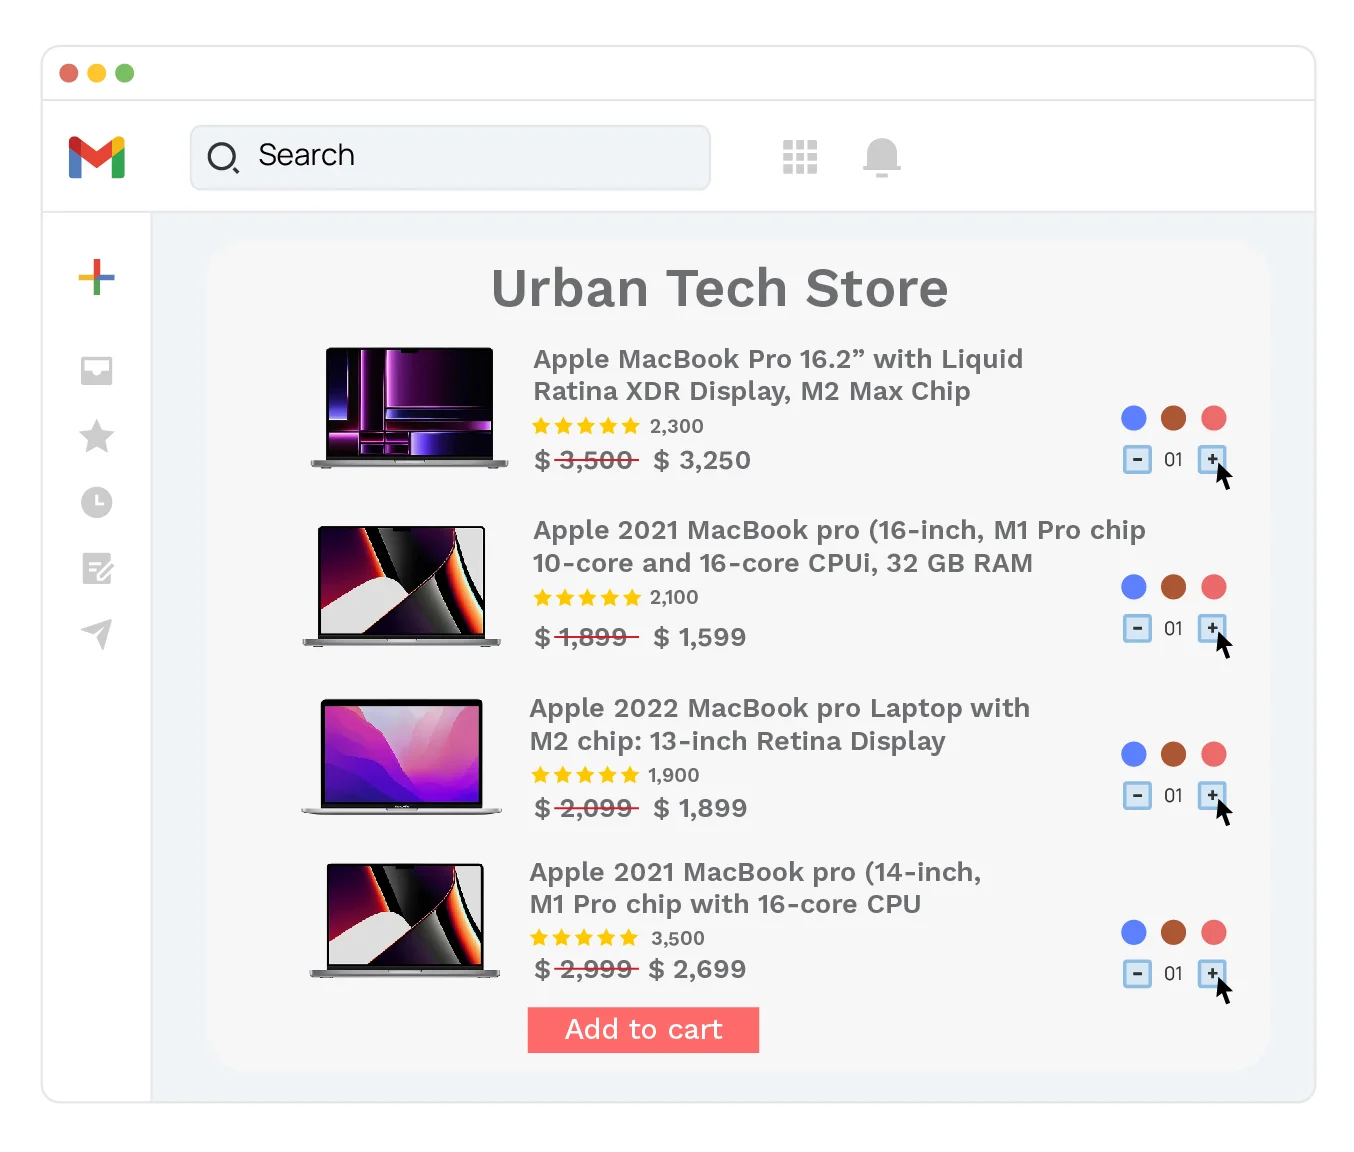Open the snoozed clock icon in sidebar
Screen dimensions: 1354x1152
[97, 502]
